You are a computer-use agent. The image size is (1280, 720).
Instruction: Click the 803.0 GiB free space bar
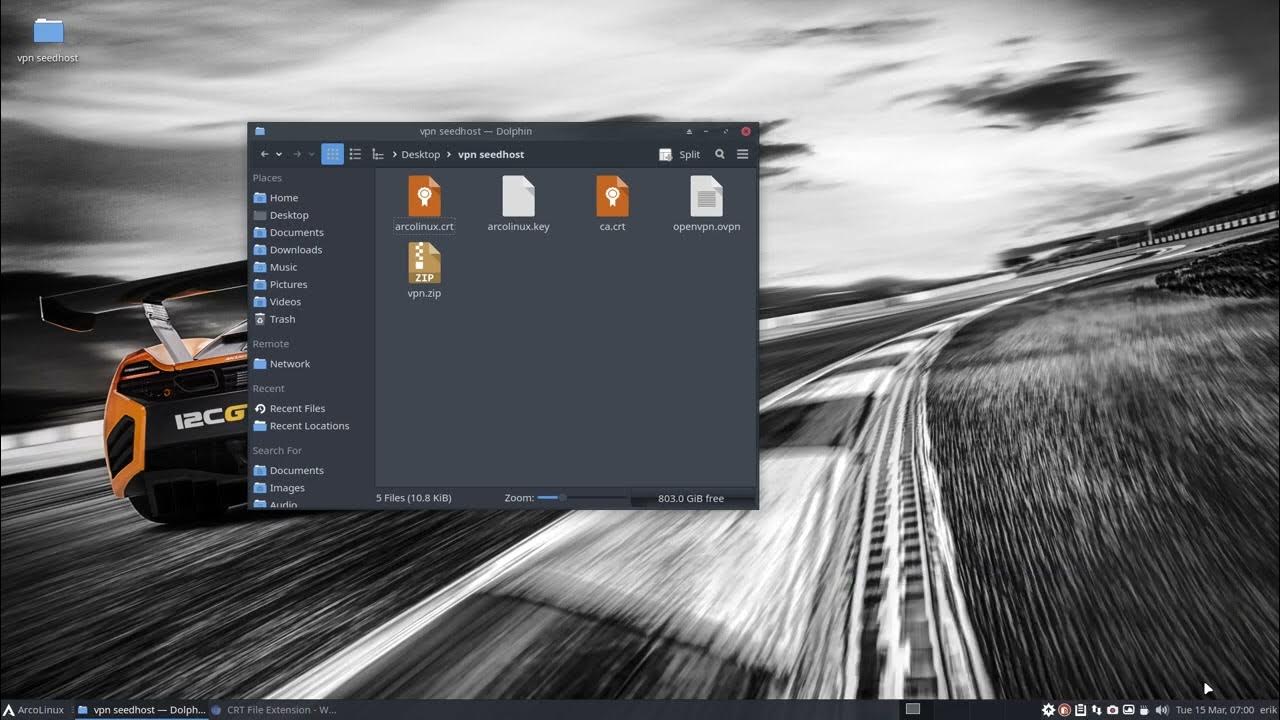(x=691, y=498)
